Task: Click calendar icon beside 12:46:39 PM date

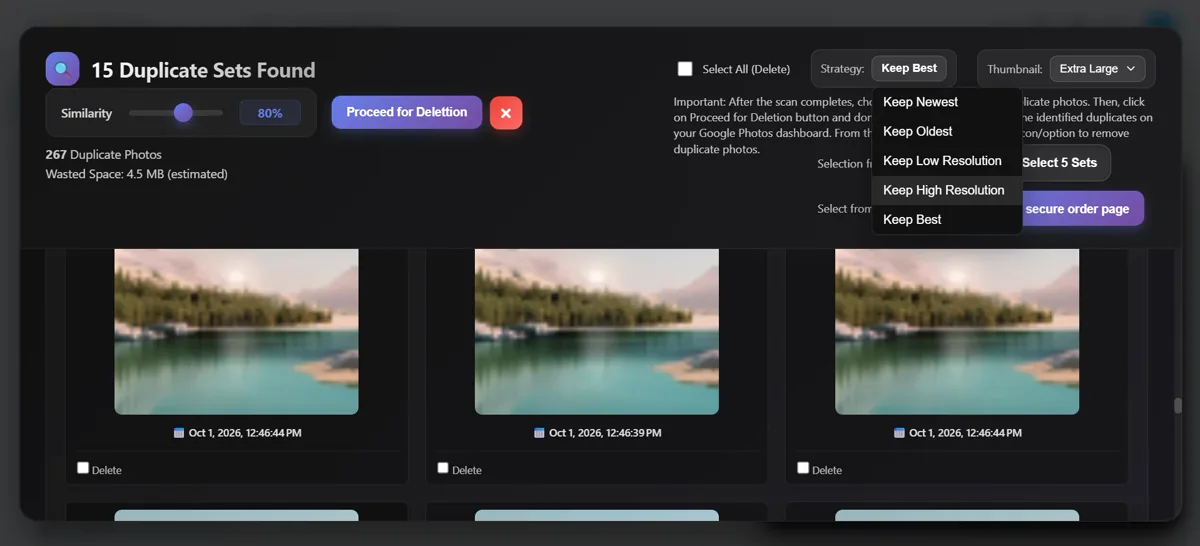Action: click(539, 433)
